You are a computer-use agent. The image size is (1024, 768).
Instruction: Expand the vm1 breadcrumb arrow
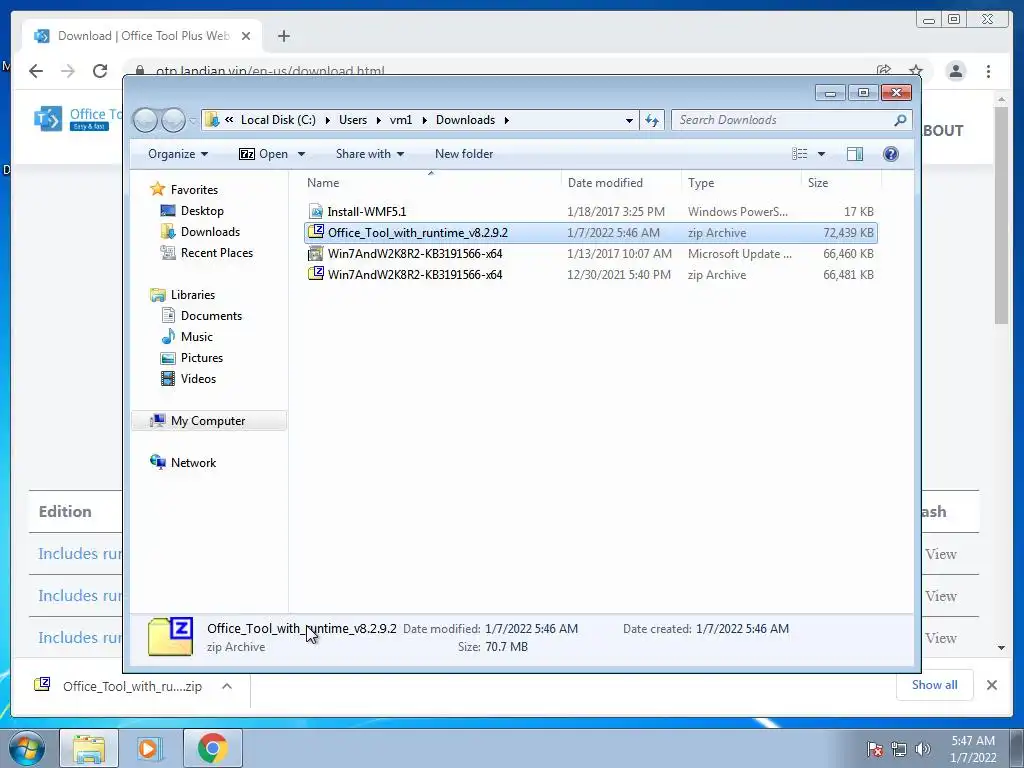click(424, 120)
